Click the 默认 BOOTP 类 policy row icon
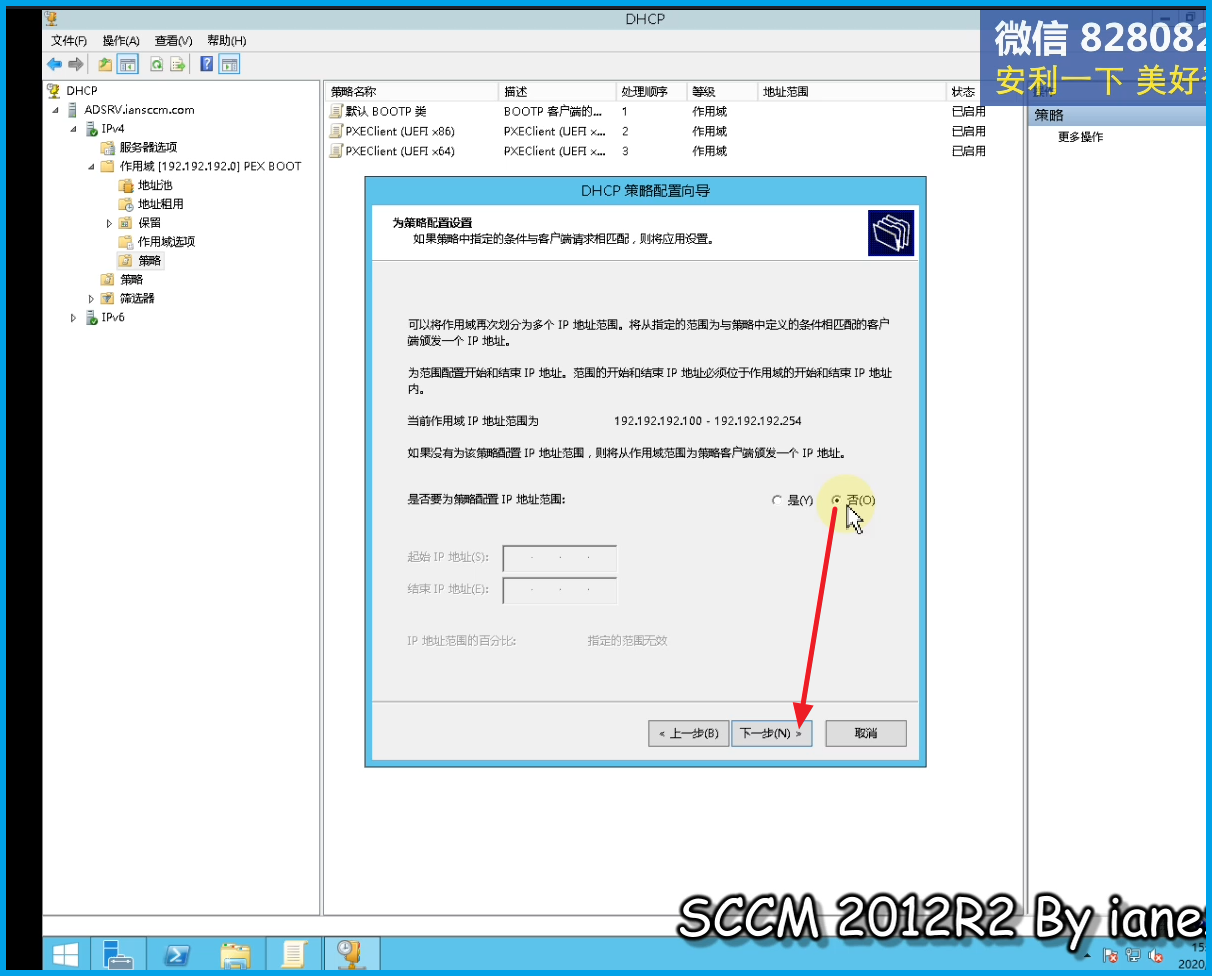Viewport: 1212px width, 976px height. click(336, 111)
